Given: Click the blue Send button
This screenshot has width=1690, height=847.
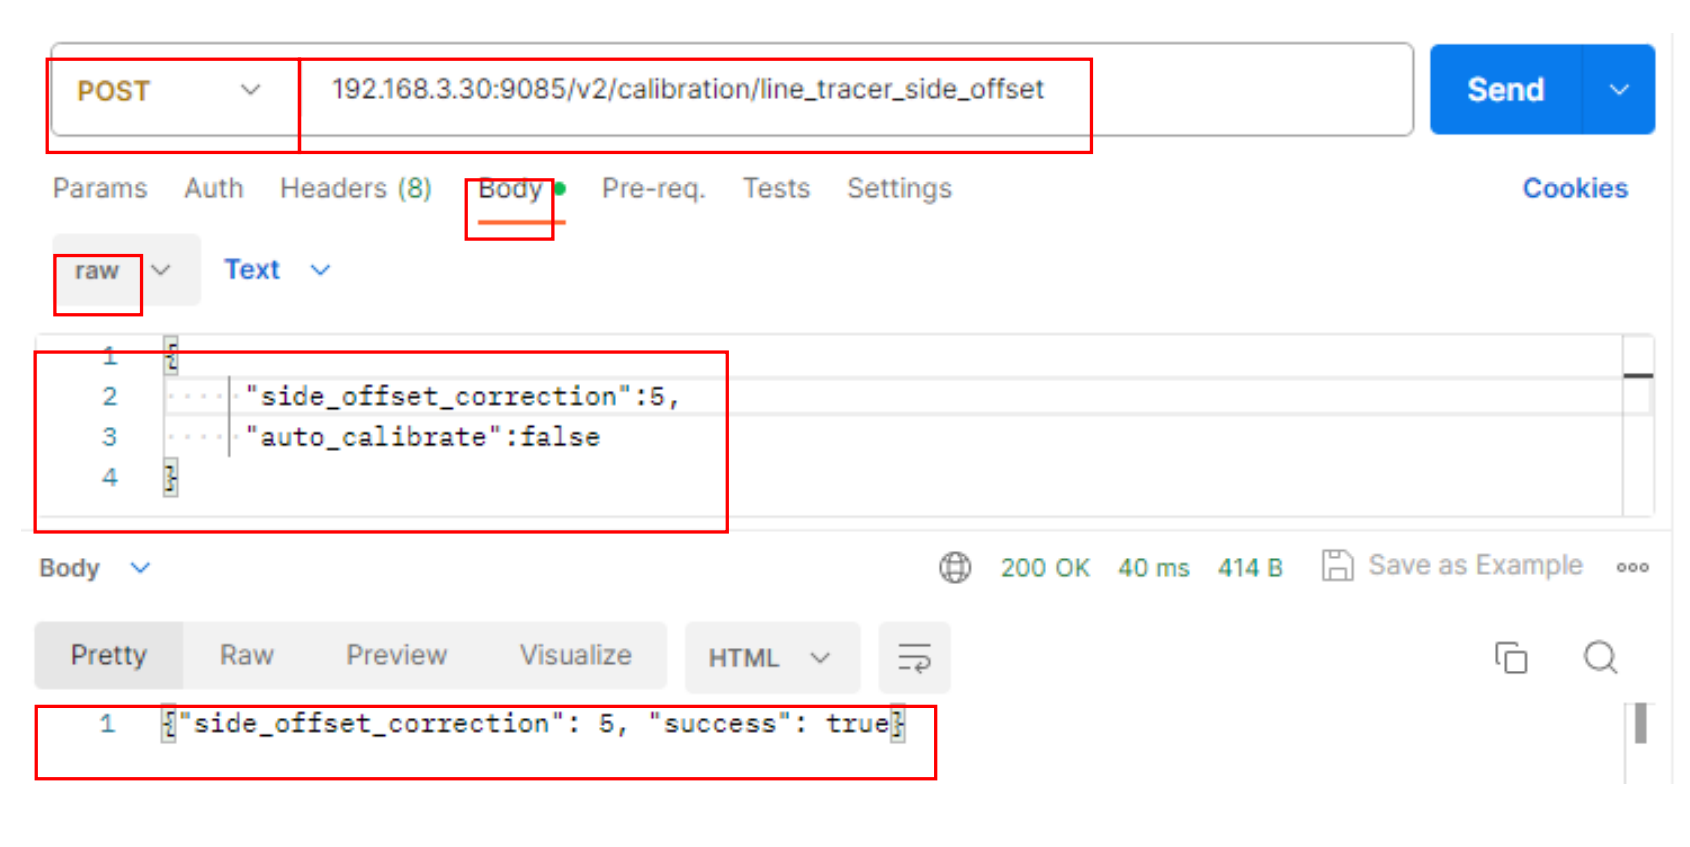Looking at the screenshot, I should [1505, 90].
